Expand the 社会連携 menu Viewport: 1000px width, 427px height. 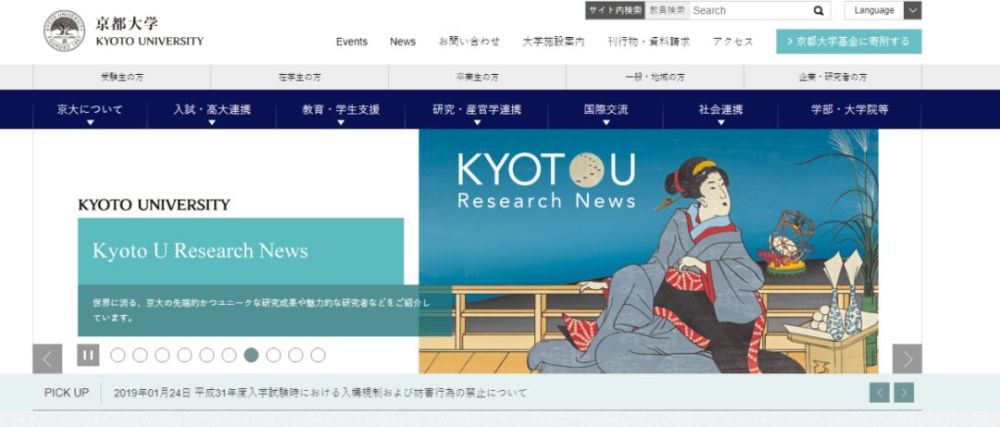click(x=721, y=110)
